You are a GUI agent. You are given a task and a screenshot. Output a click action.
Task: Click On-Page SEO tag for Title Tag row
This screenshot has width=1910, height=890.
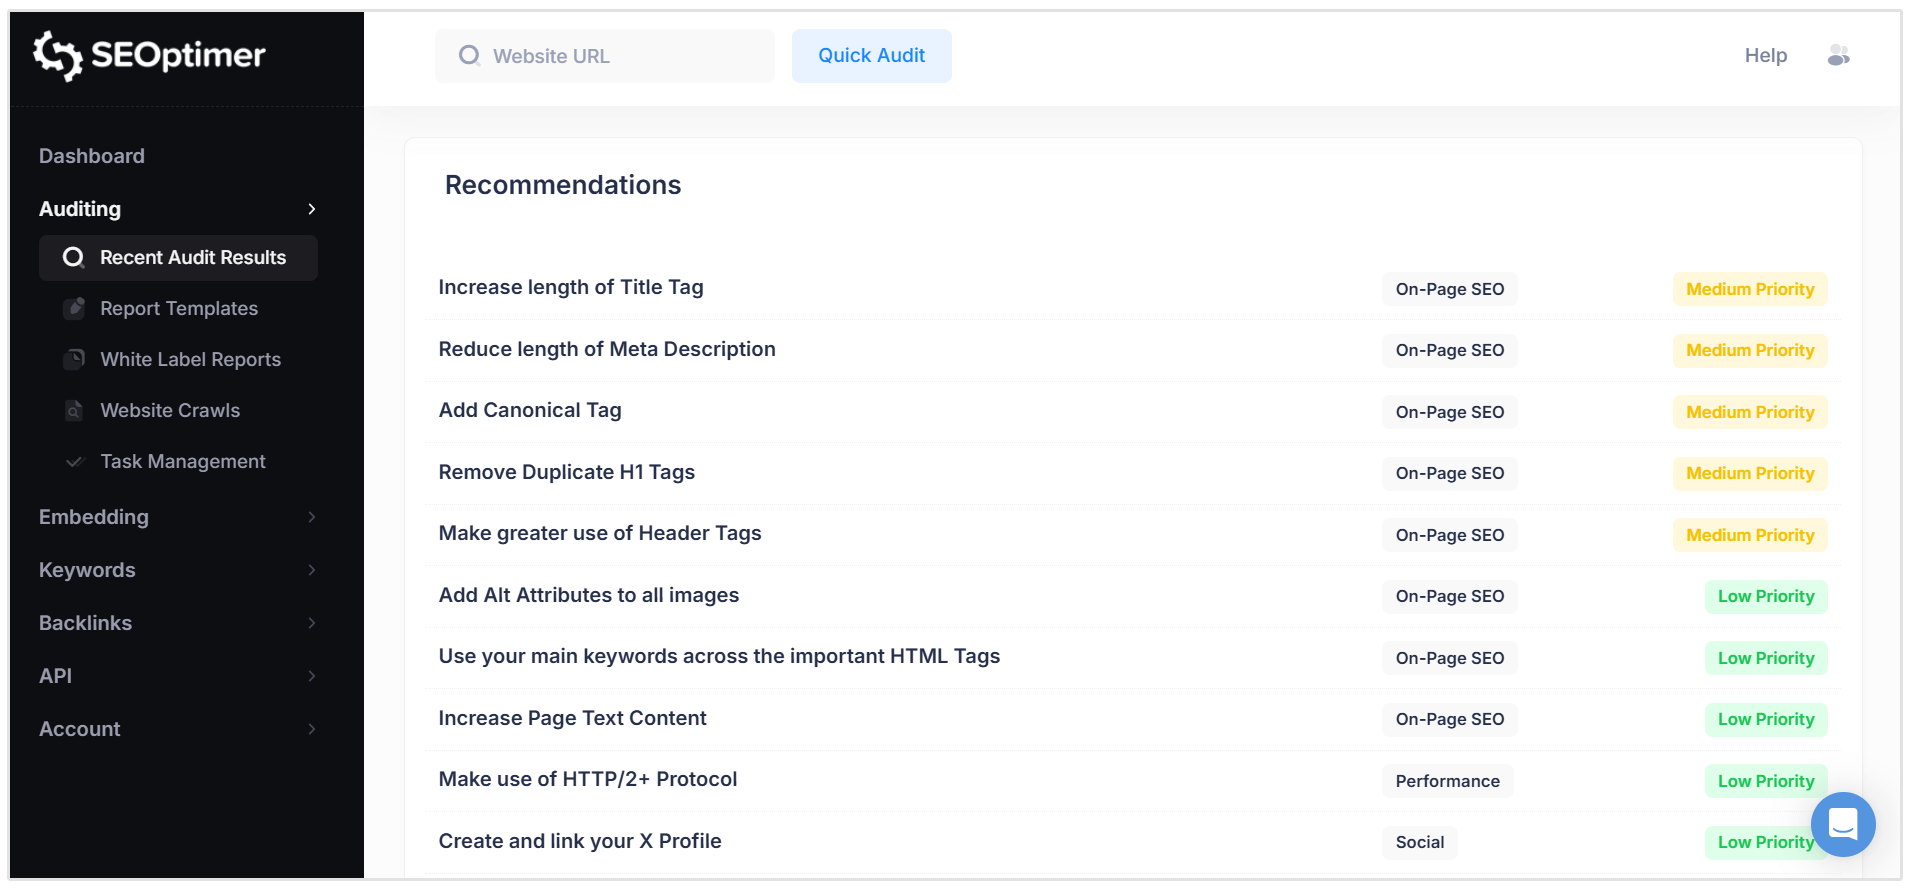(x=1450, y=289)
